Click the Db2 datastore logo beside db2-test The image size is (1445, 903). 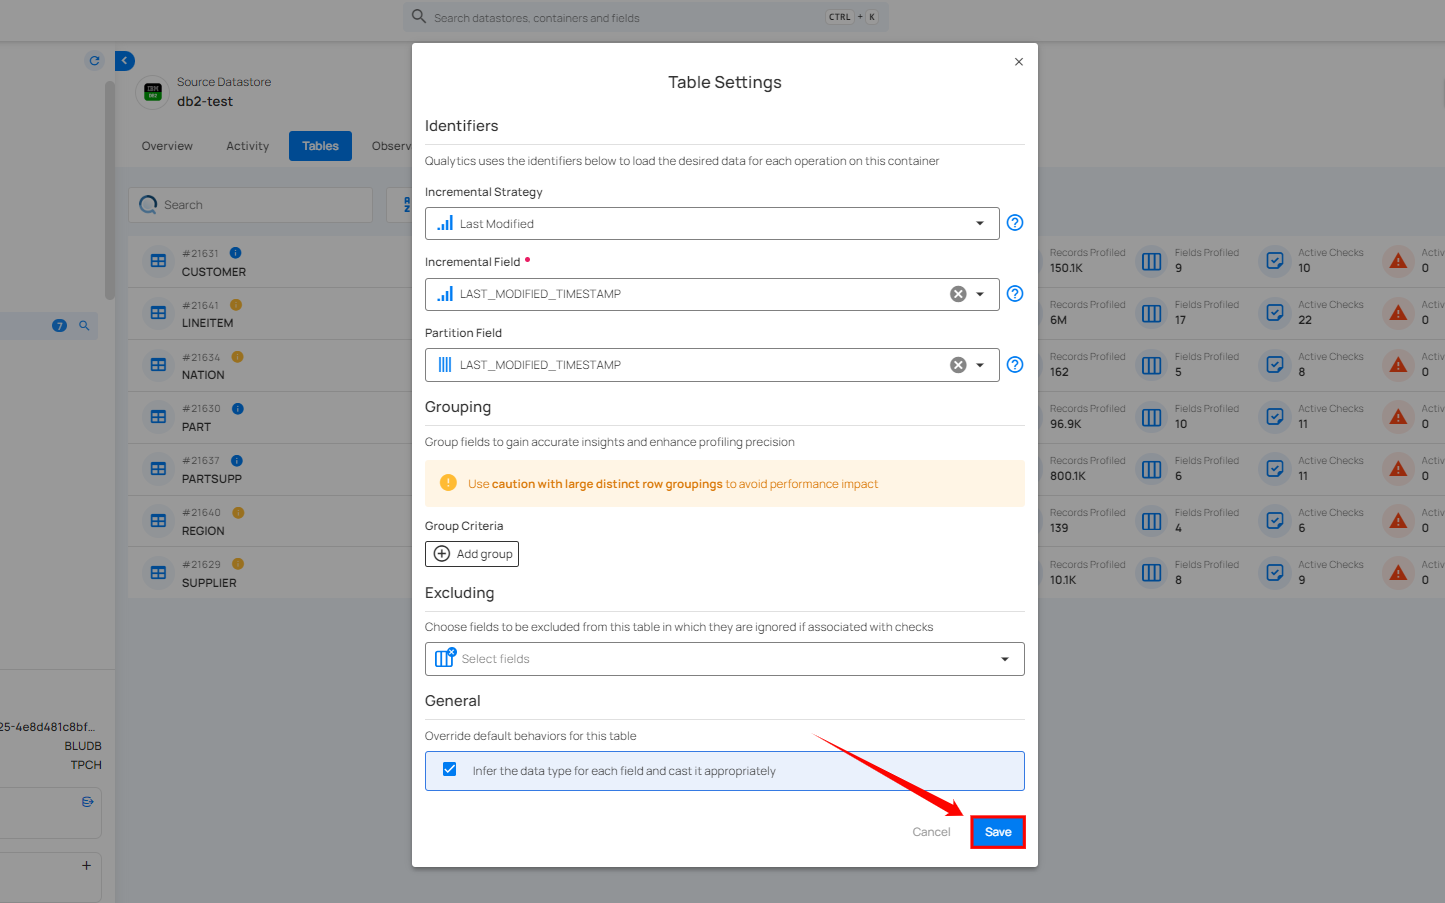click(x=152, y=92)
